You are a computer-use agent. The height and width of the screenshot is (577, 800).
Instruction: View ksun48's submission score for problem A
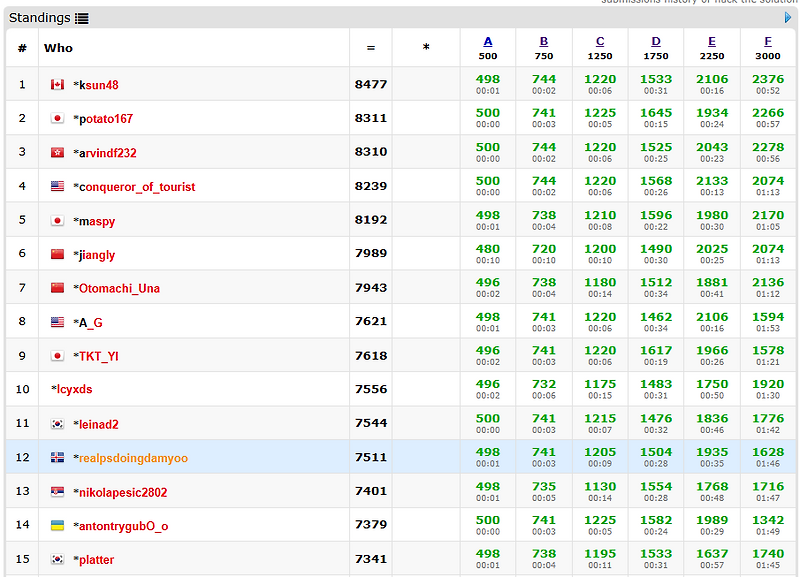pyautogui.click(x=488, y=79)
